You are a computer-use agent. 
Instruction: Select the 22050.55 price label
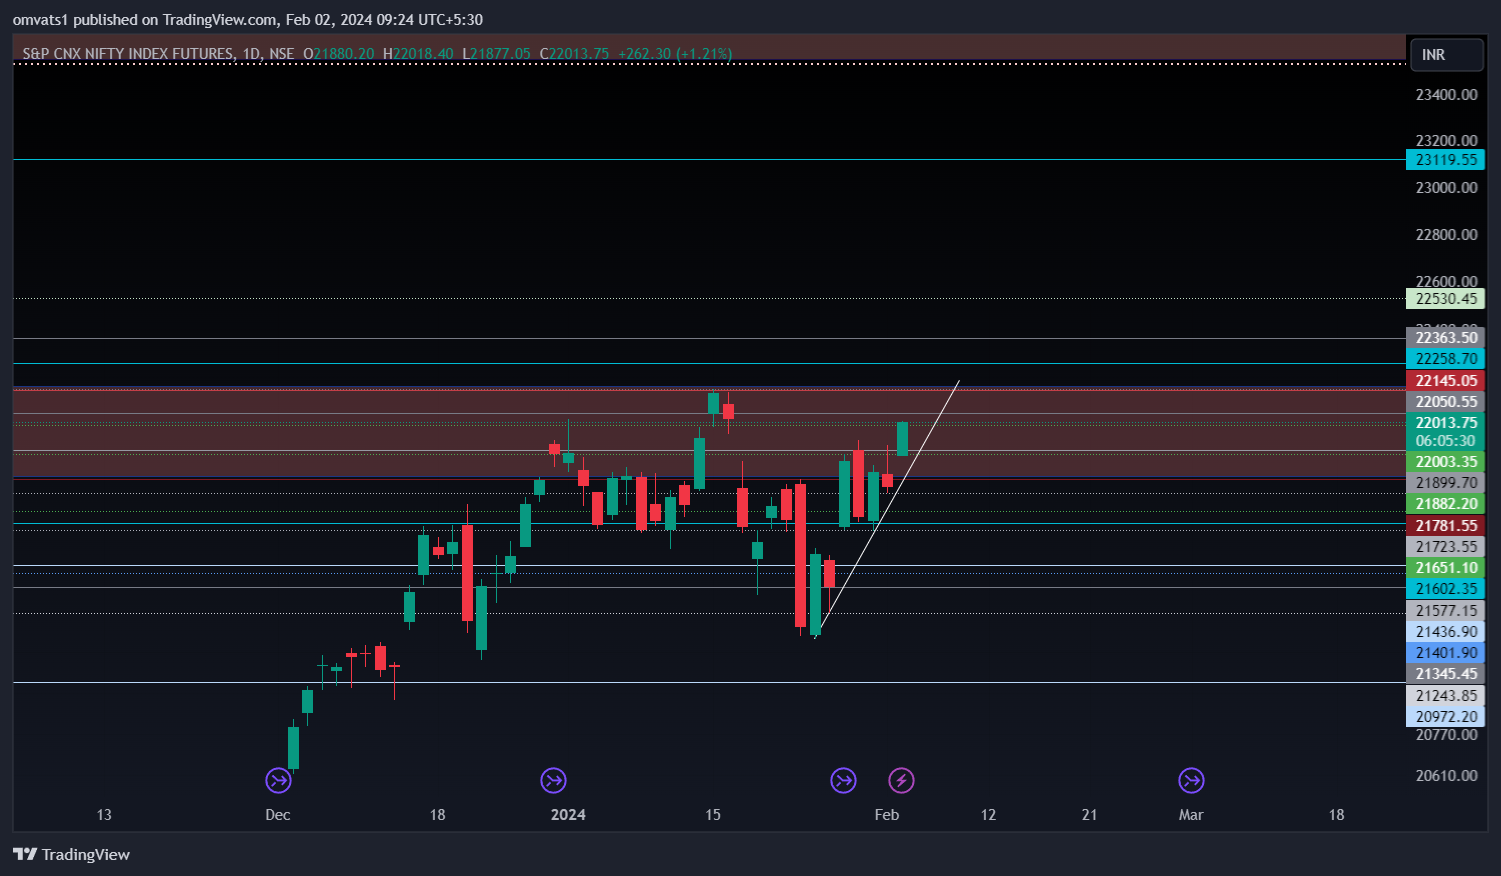pos(1445,402)
